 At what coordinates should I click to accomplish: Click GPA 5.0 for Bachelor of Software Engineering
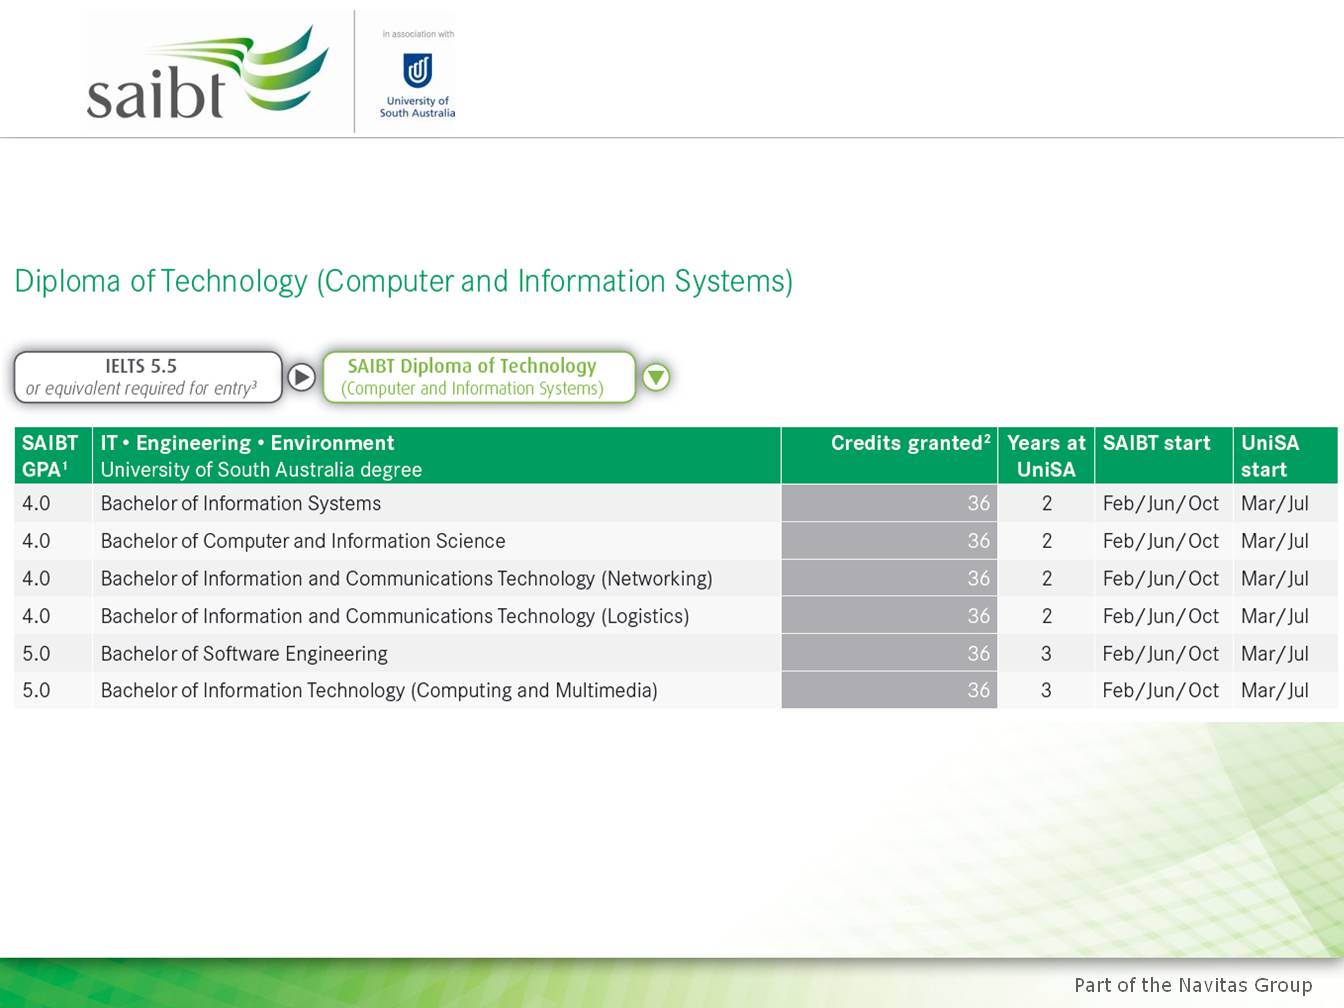click(36, 654)
